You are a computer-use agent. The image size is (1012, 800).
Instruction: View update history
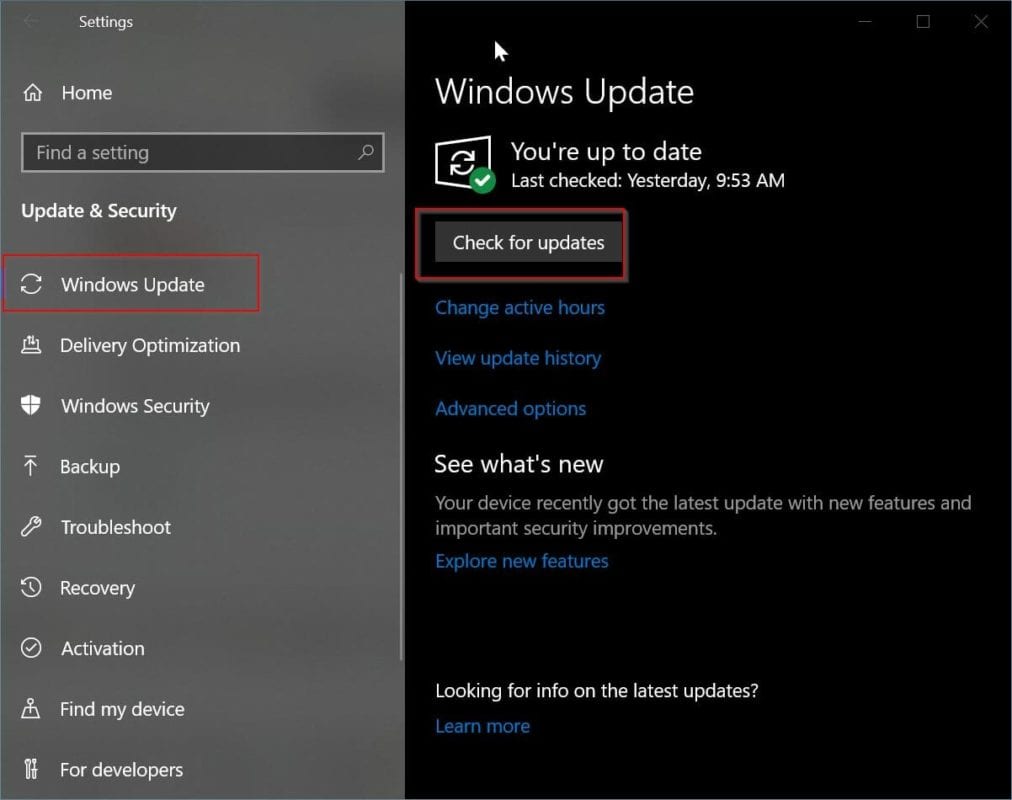click(x=518, y=358)
